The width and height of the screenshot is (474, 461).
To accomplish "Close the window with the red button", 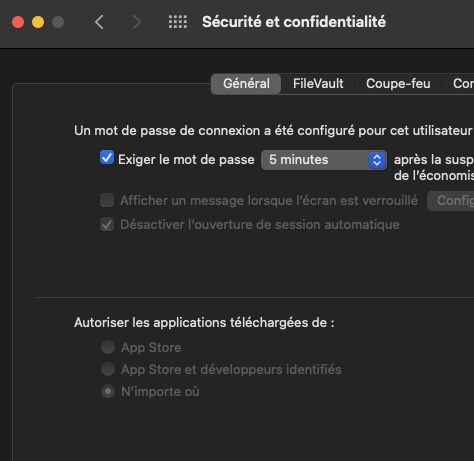I will tap(18, 22).
